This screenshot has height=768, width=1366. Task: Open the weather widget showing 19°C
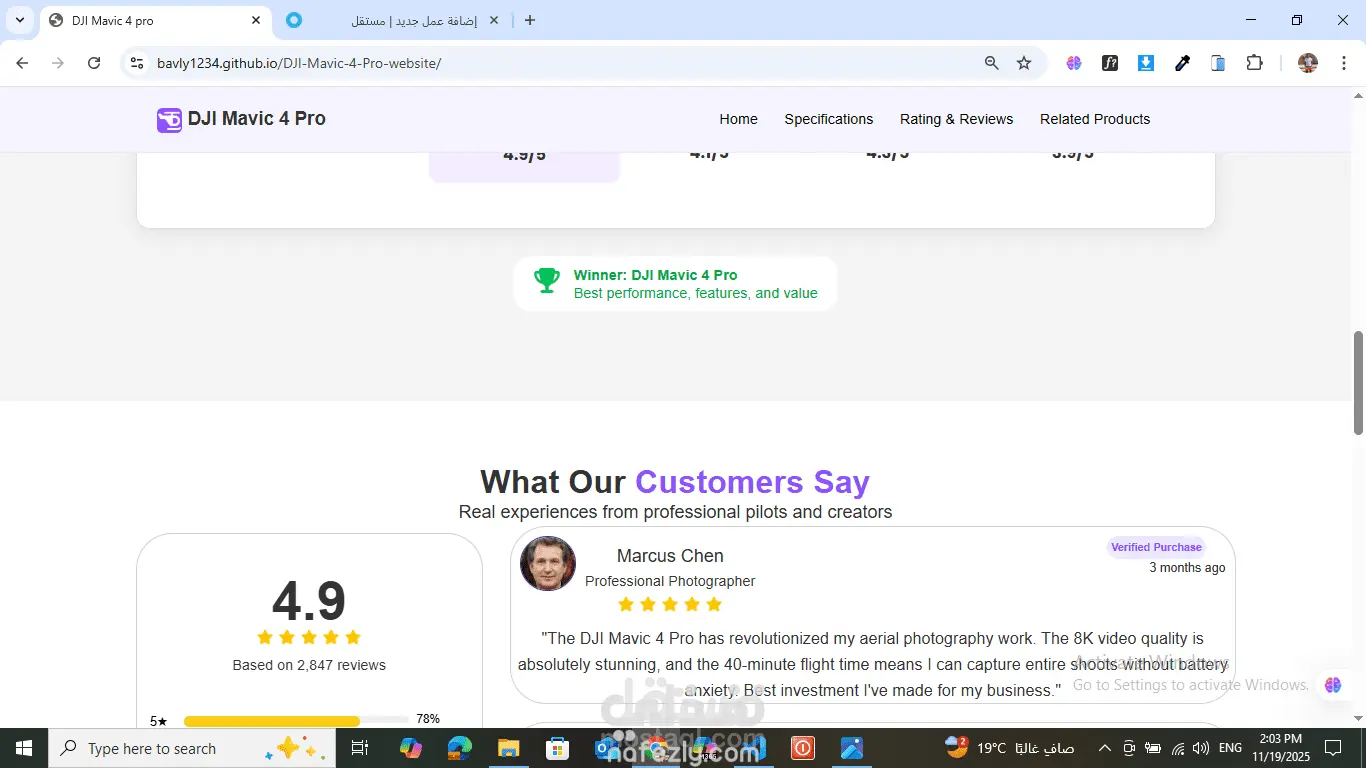tap(1009, 748)
